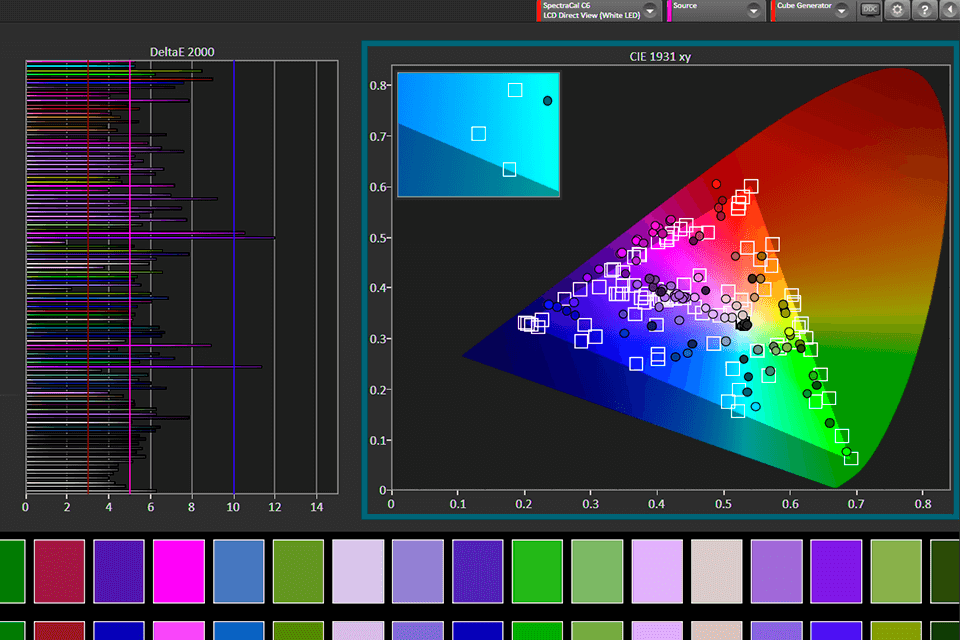Click the pale beige-pink swatch in top row
The image size is (960, 640).
coord(717,570)
